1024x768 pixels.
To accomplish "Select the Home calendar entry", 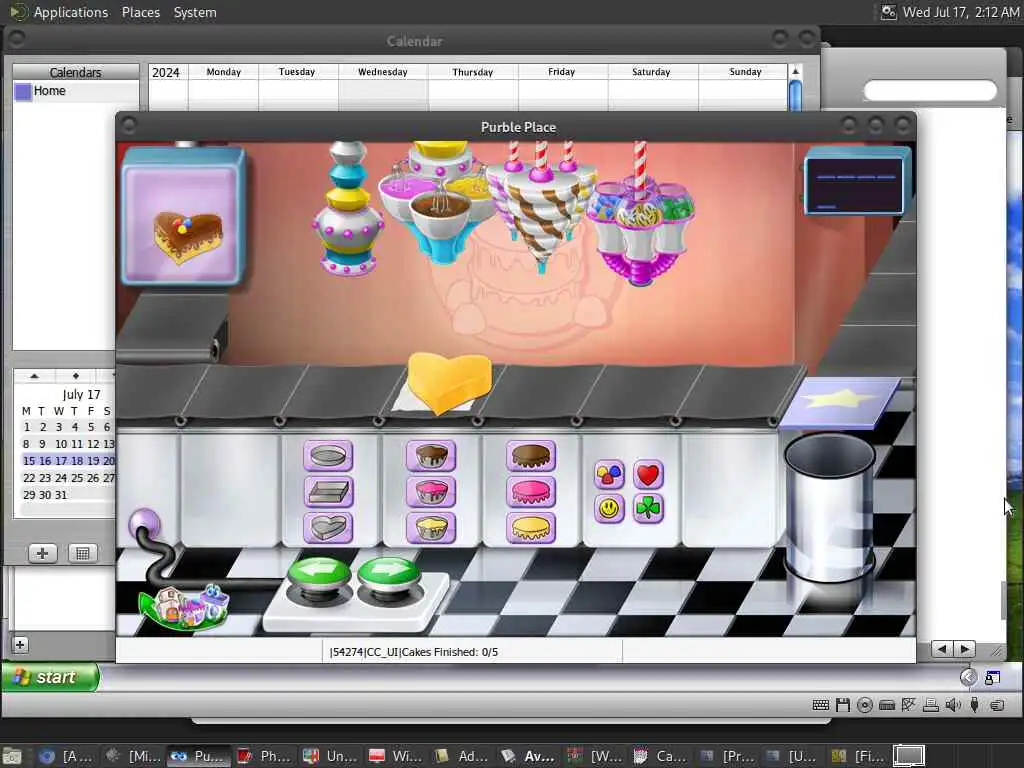I will click(50, 91).
